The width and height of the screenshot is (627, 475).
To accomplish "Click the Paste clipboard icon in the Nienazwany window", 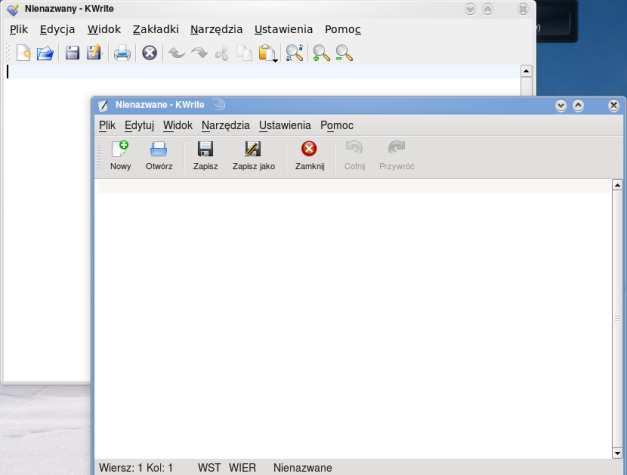I will tap(266, 53).
